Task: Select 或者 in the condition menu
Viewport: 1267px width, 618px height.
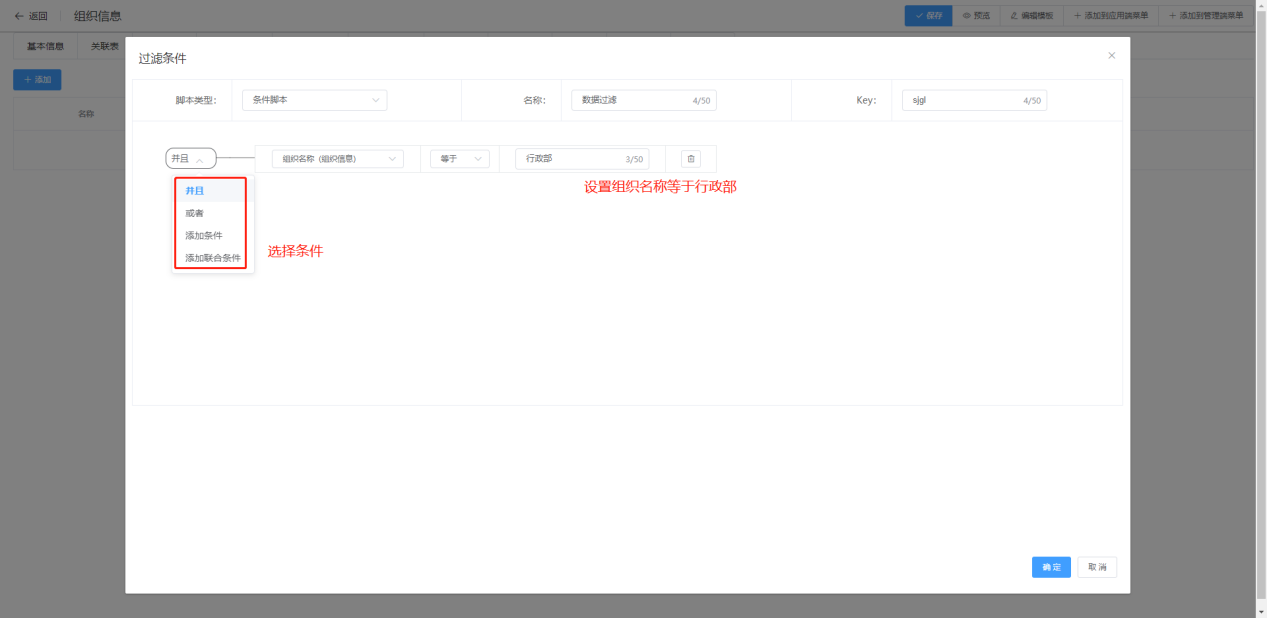Action: tap(211, 213)
